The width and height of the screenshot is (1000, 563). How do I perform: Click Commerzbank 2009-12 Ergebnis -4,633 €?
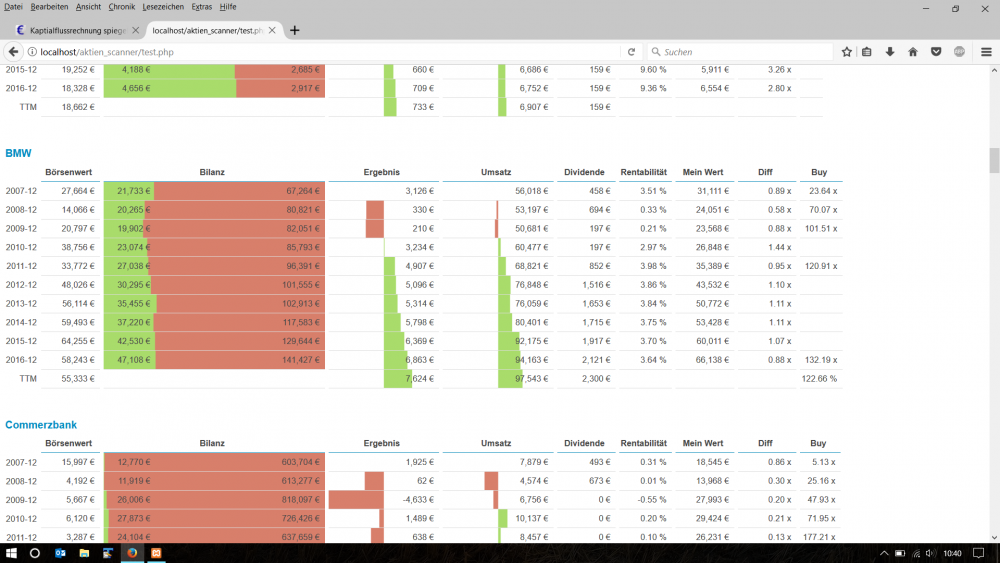point(418,500)
